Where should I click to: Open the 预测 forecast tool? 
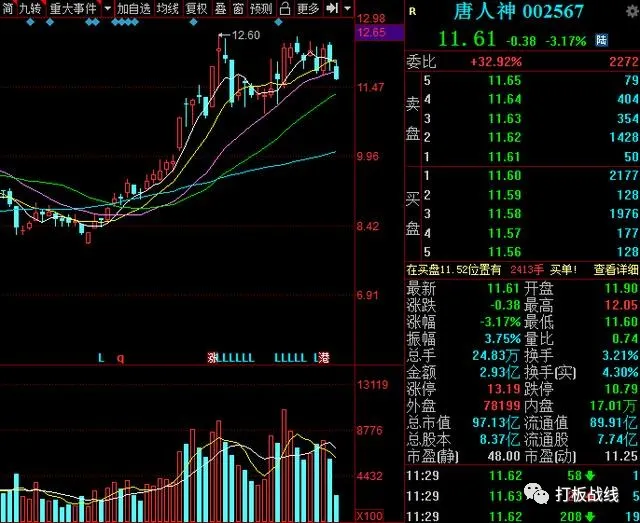point(261,8)
